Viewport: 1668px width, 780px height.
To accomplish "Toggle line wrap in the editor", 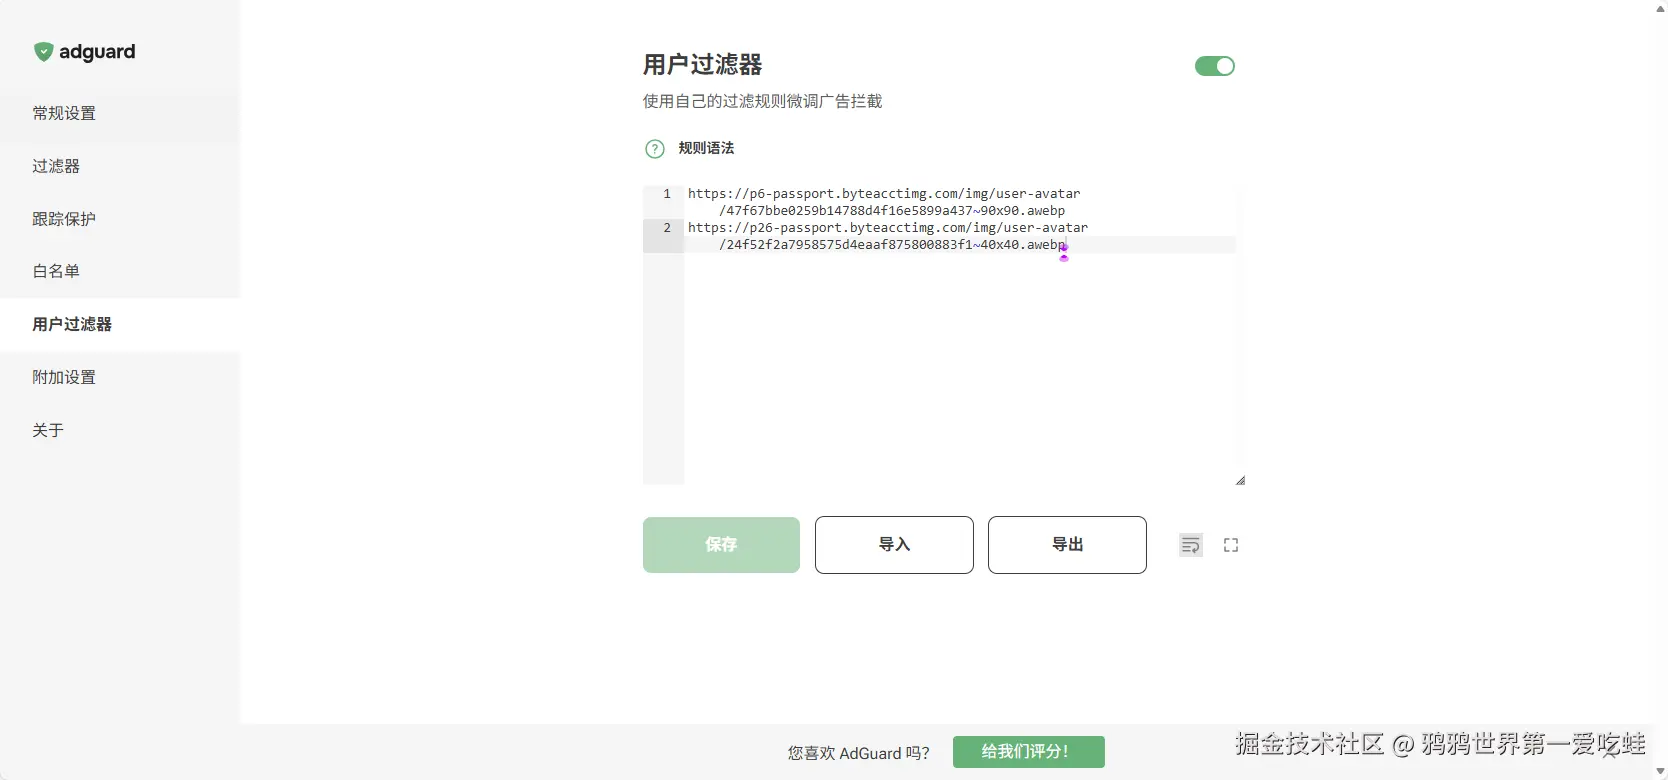I will (x=1191, y=545).
